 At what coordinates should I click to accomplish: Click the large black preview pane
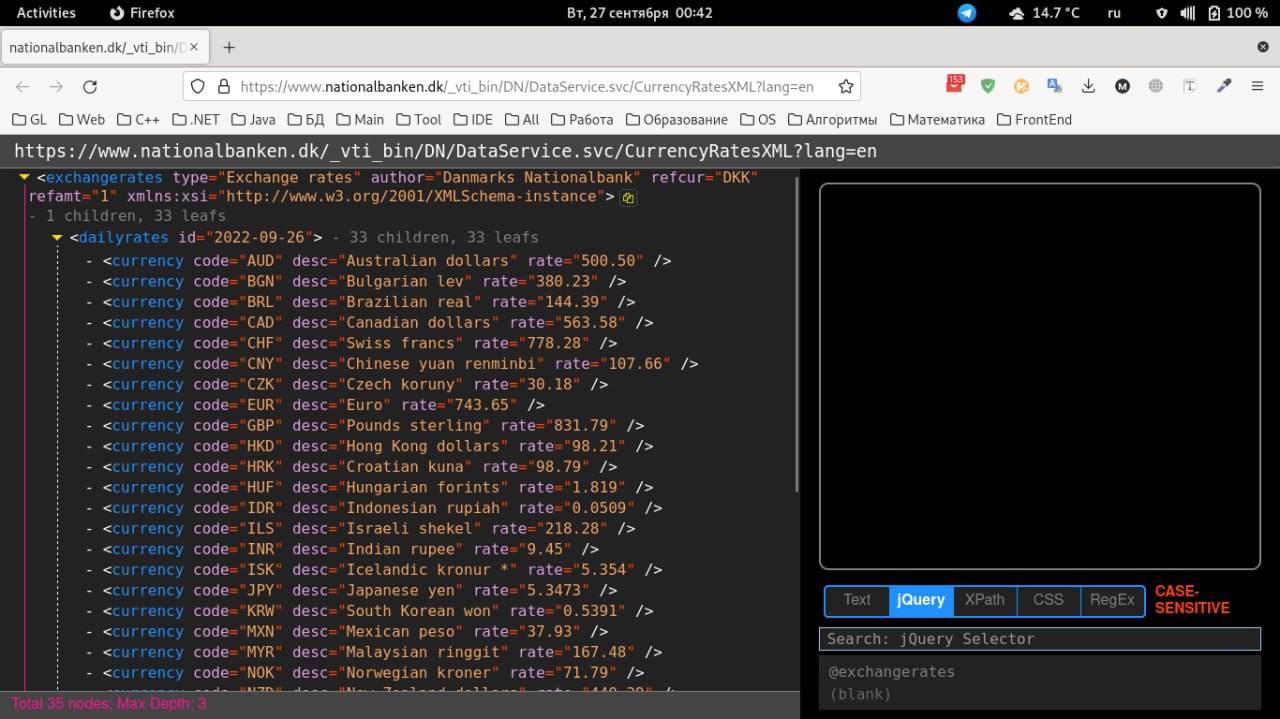tap(1040, 377)
